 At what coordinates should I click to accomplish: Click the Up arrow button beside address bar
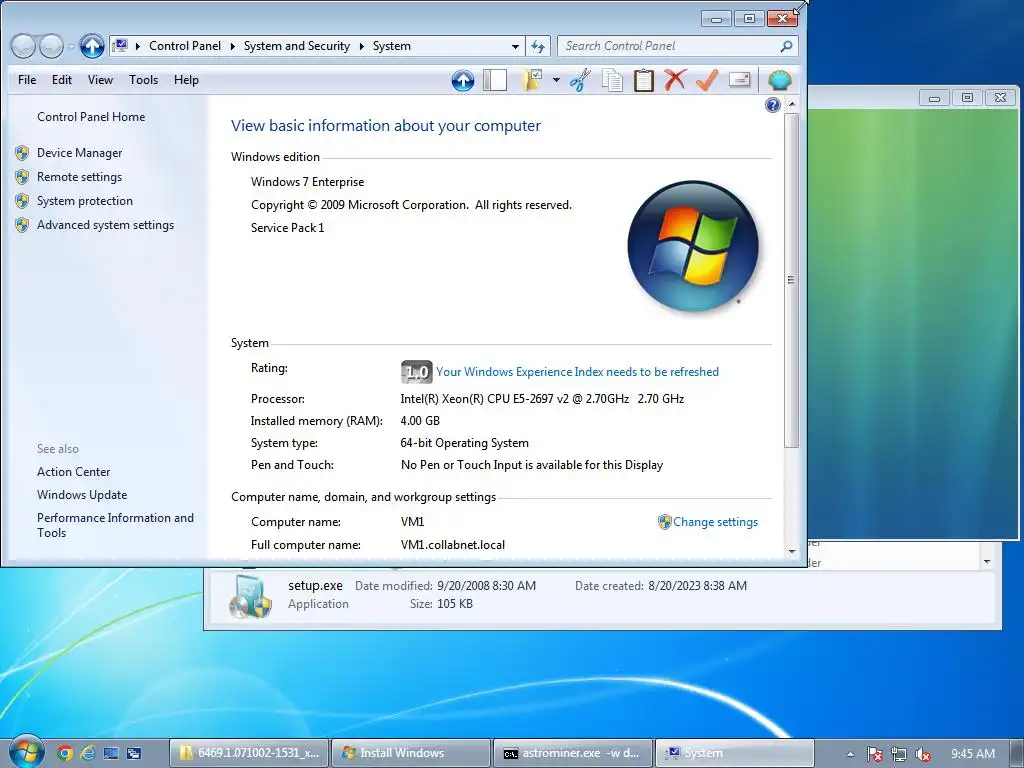(92, 46)
